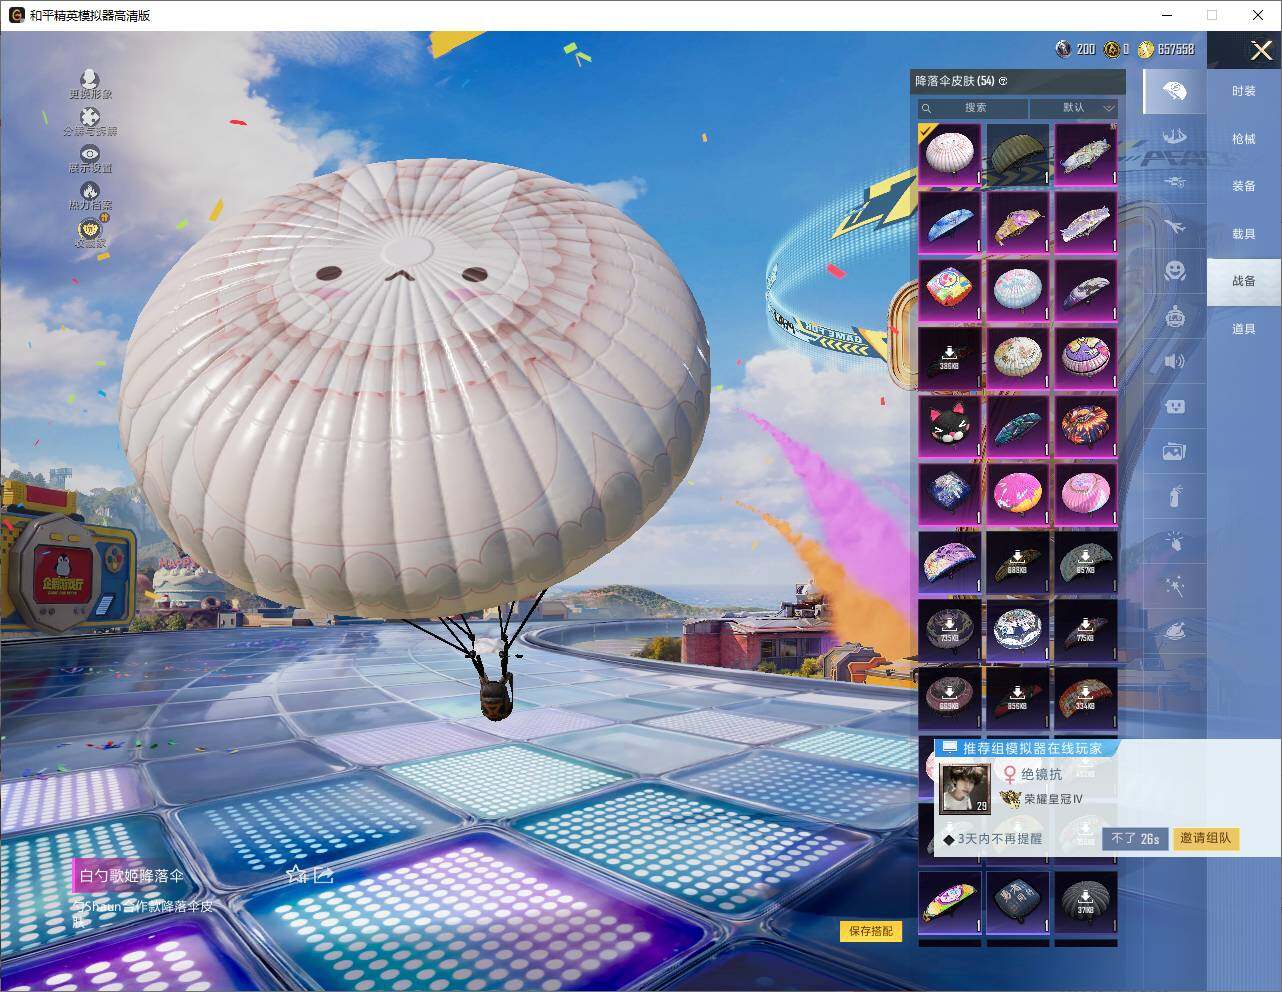This screenshot has width=1282, height=992.
Task: Select the robot category icon
Action: pos(1174,316)
